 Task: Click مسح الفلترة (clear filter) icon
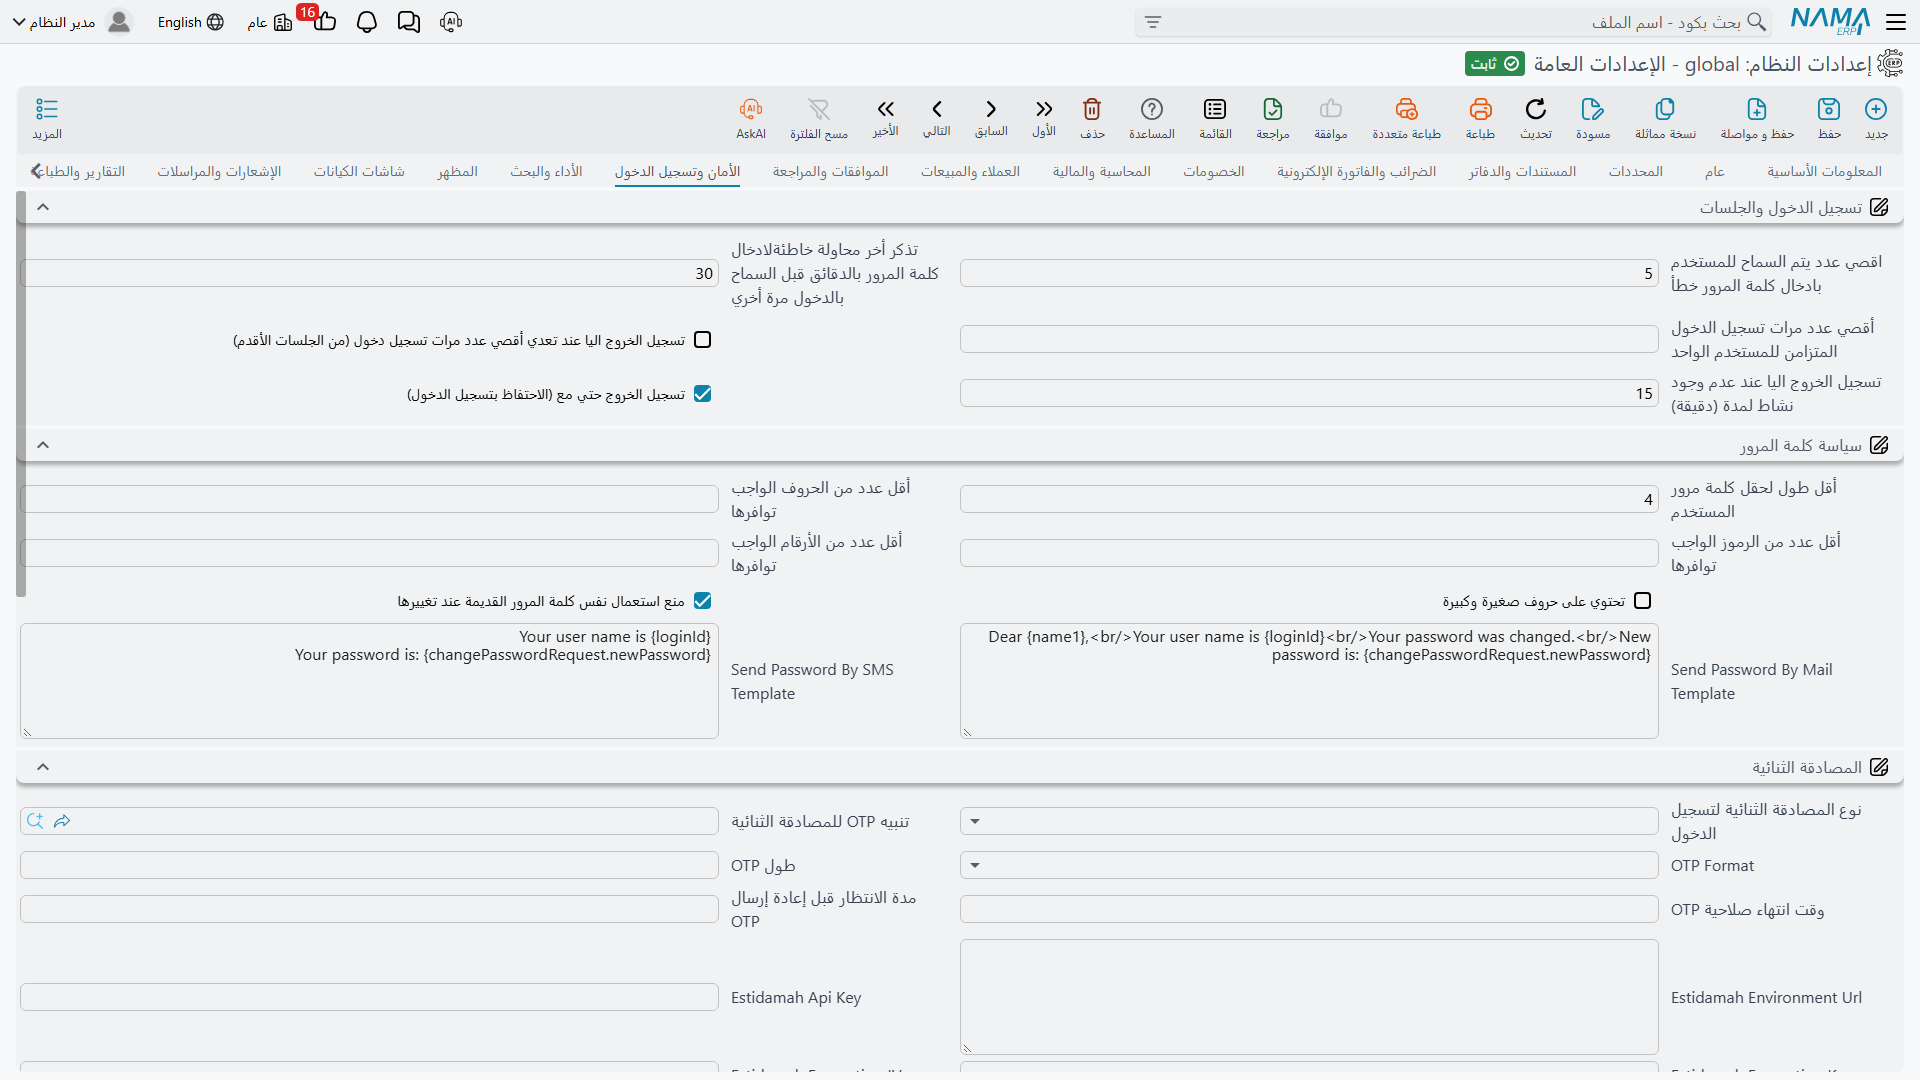point(819,109)
